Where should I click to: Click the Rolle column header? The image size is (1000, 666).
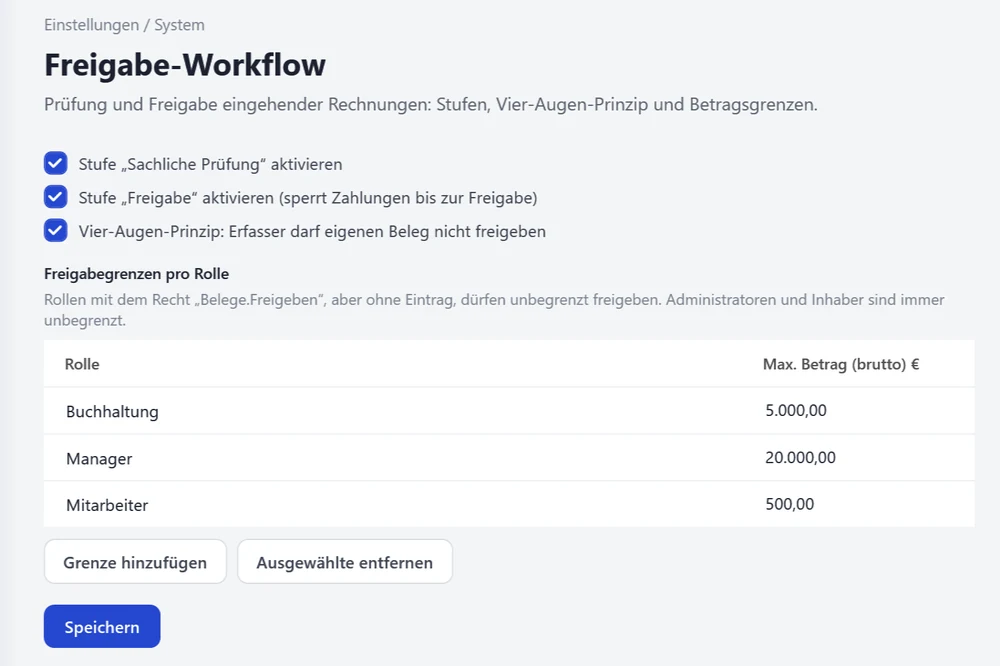pyautogui.click(x=82, y=364)
